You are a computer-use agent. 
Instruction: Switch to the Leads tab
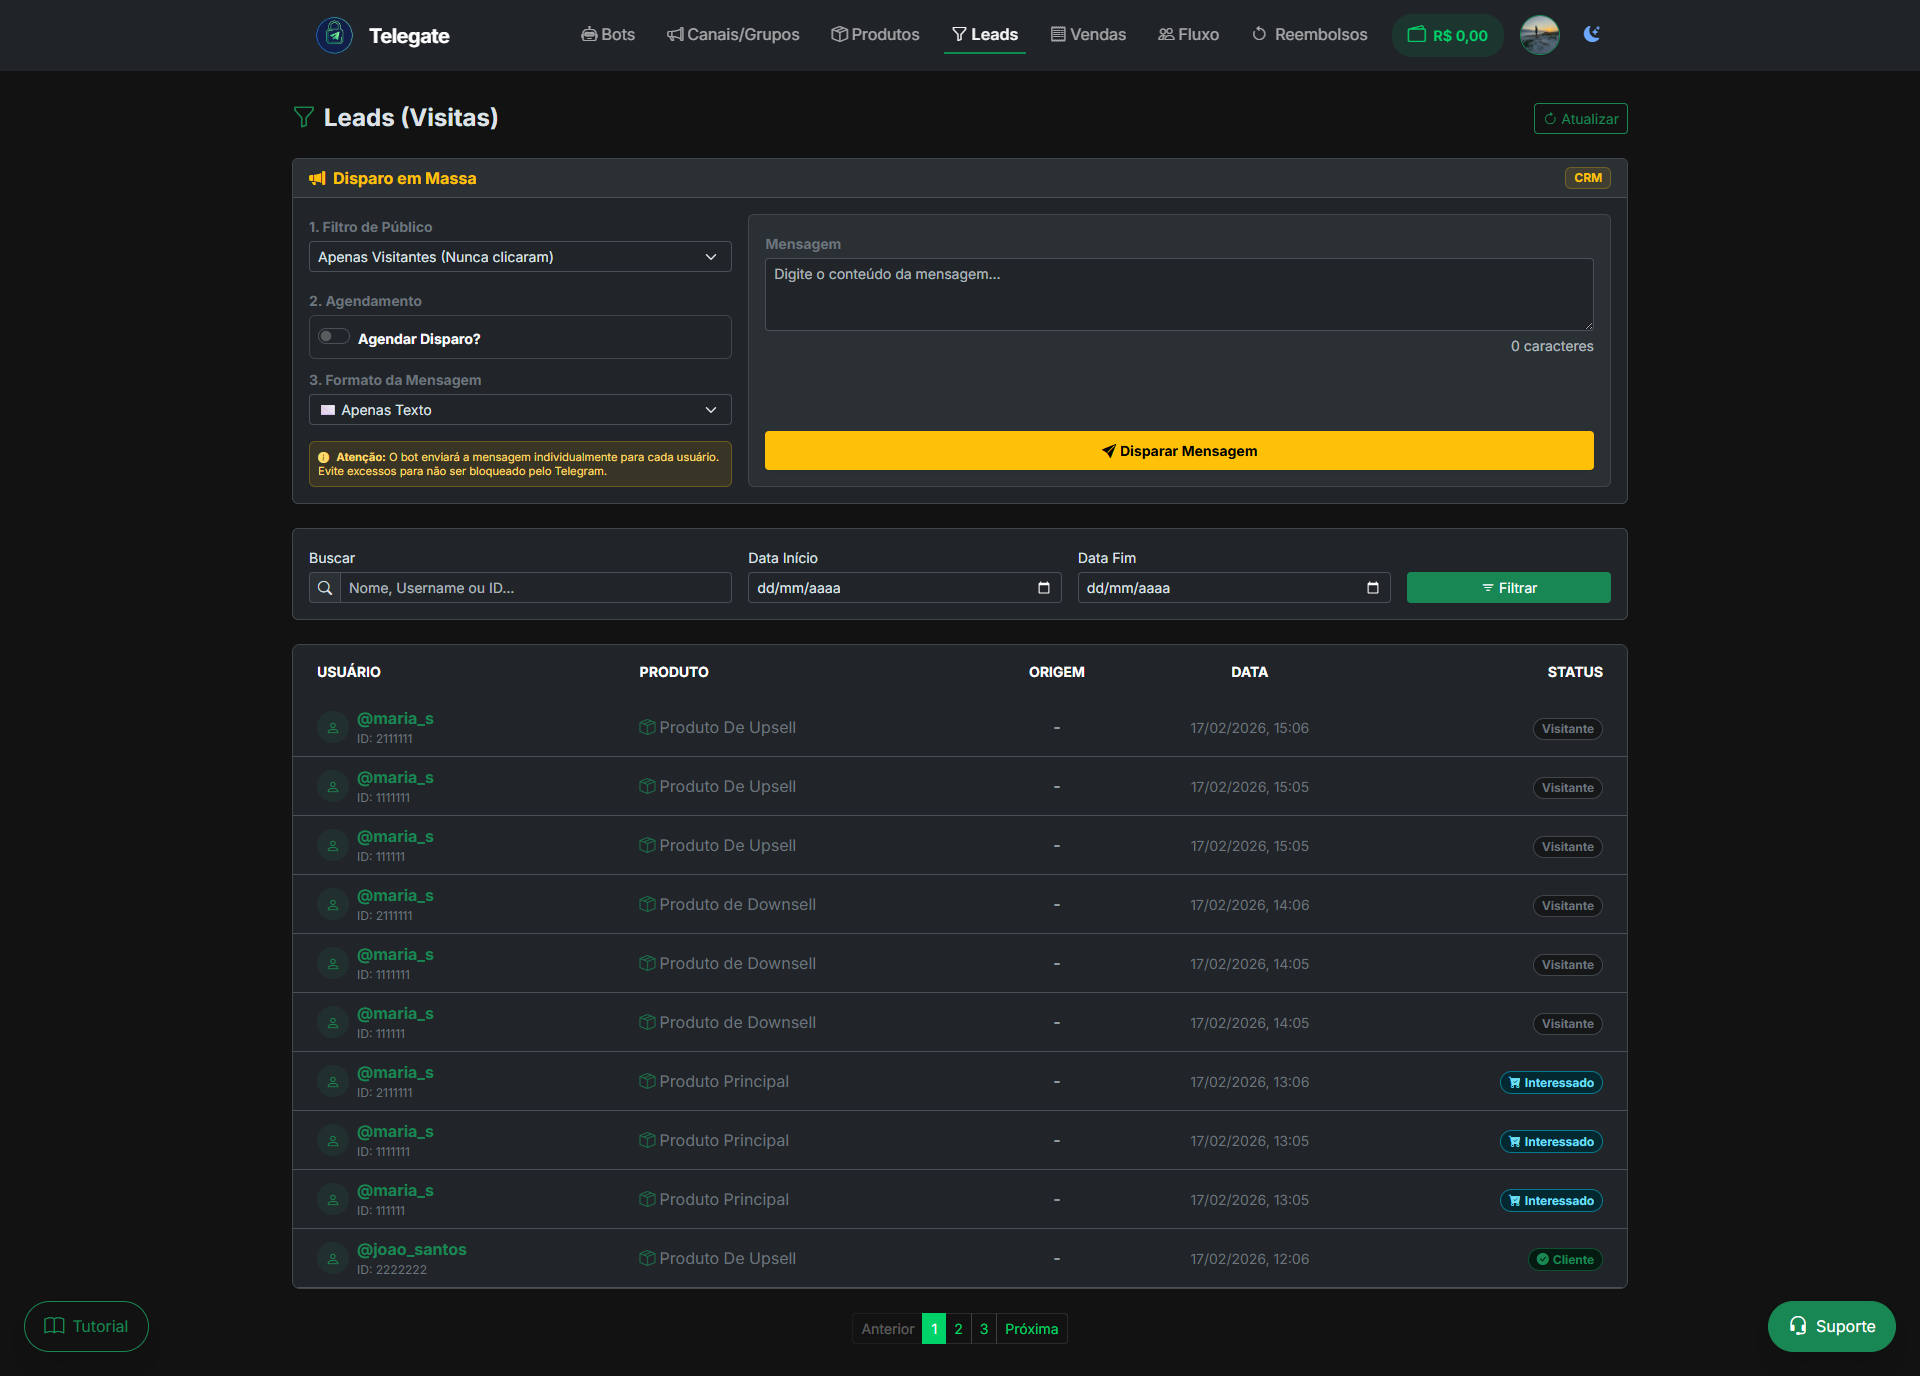pyautogui.click(x=984, y=34)
